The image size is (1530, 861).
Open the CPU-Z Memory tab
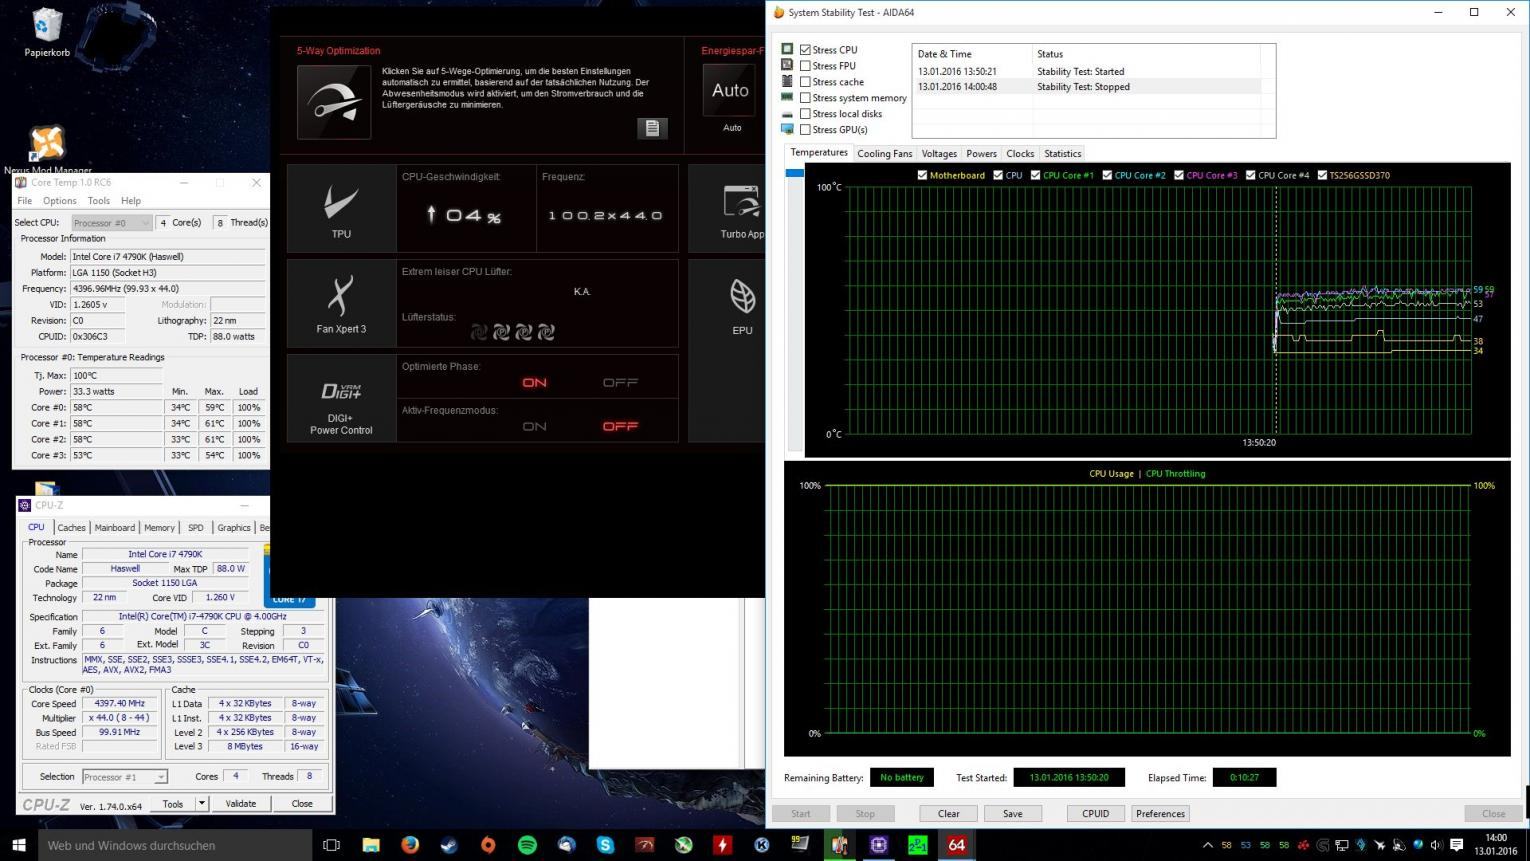(159, 528)
